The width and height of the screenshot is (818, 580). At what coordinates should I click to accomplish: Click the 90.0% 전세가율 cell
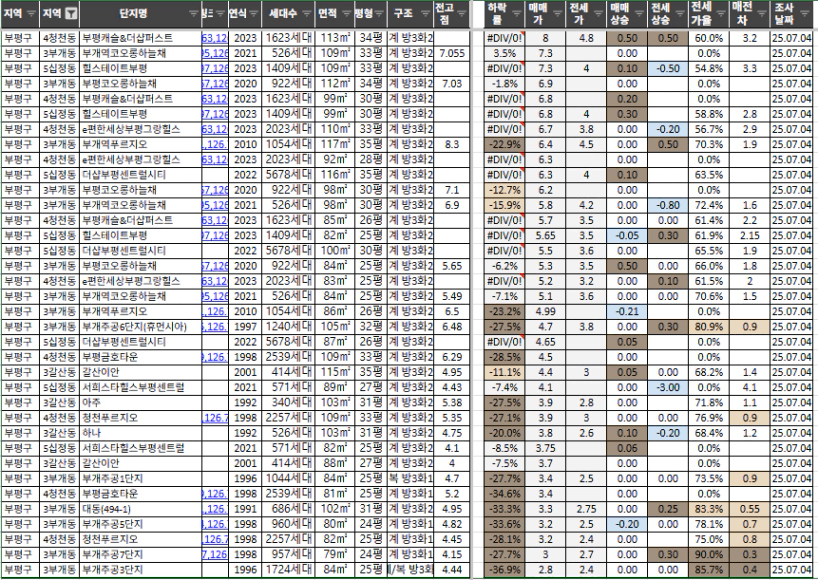click(709, 554)
